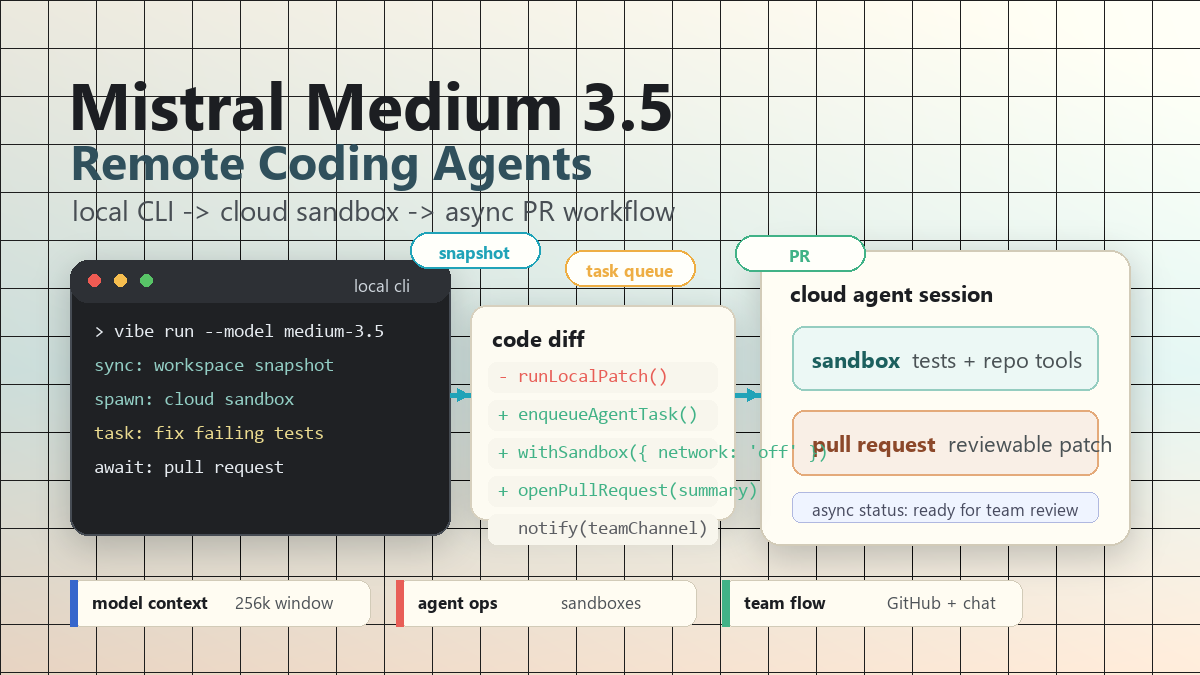
Task: Click the team flow GitHub + chat chip
Action: point(872,603)
